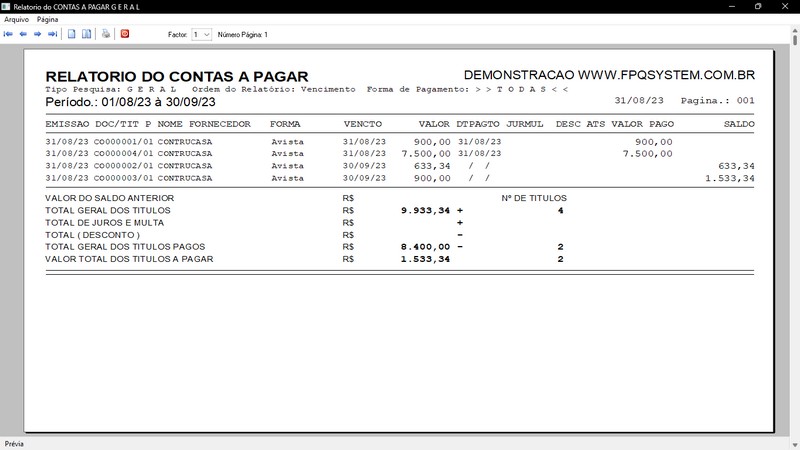Click the 'Período.: 01/08/23 à 30/09/23' line

click(131, 102)
